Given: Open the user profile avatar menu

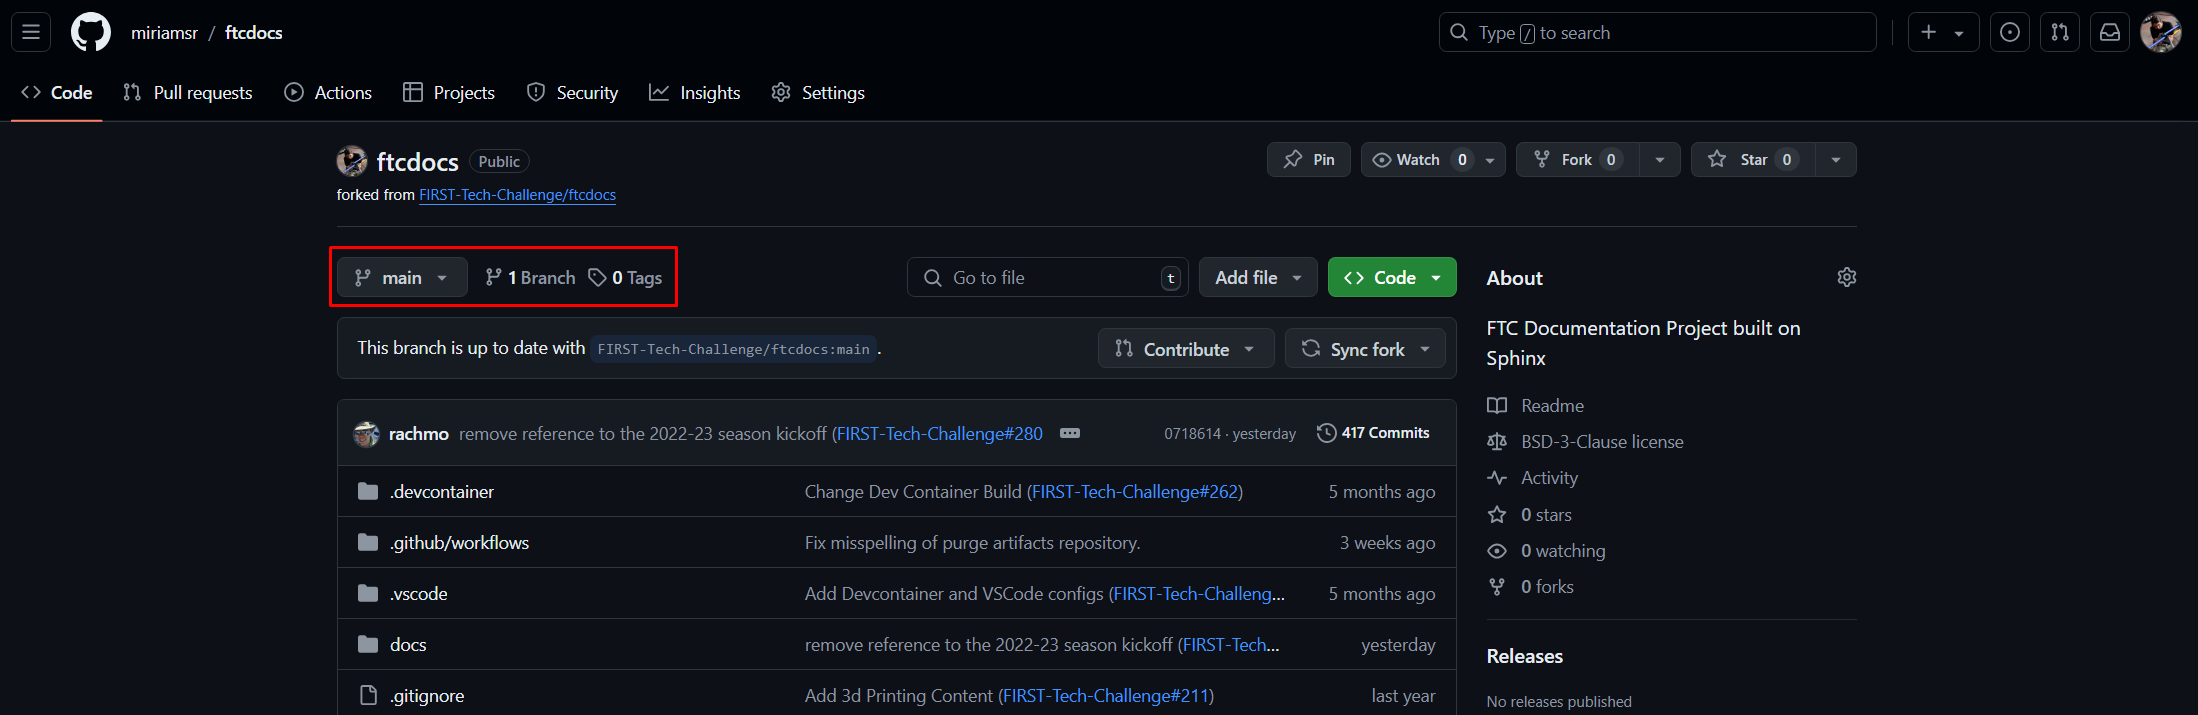Looking at the screenshot, I should coord(2160,32).
